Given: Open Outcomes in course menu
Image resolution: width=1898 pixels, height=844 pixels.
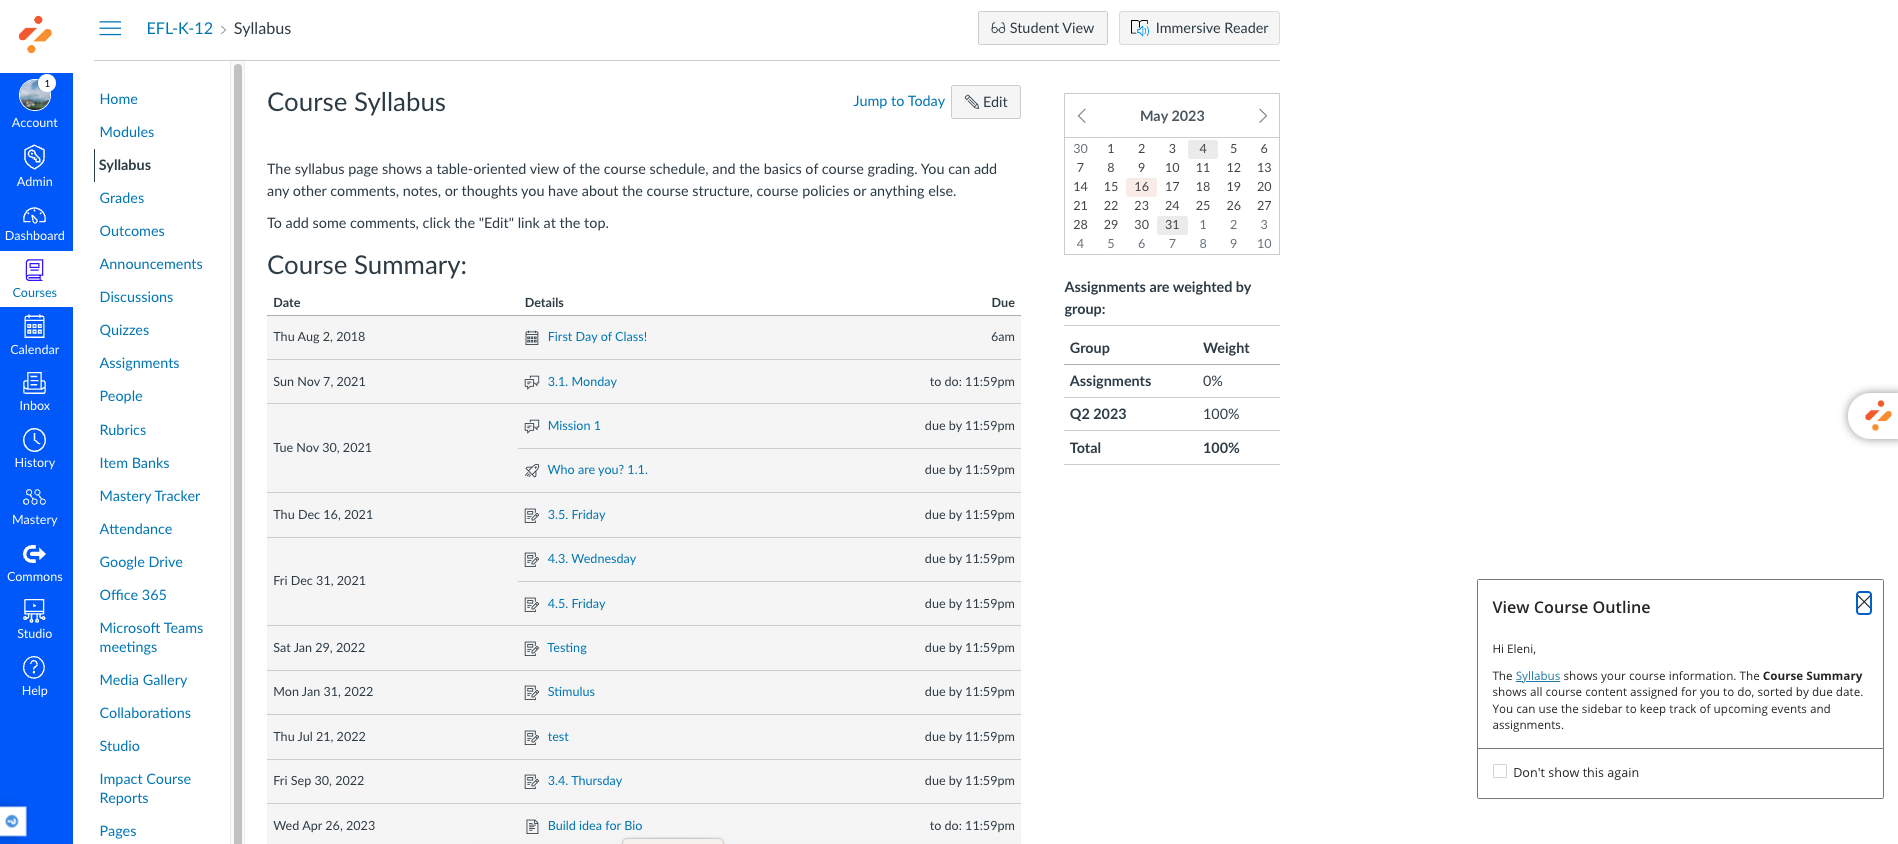Looking at the screenshot, I should (x=132, y=231).
